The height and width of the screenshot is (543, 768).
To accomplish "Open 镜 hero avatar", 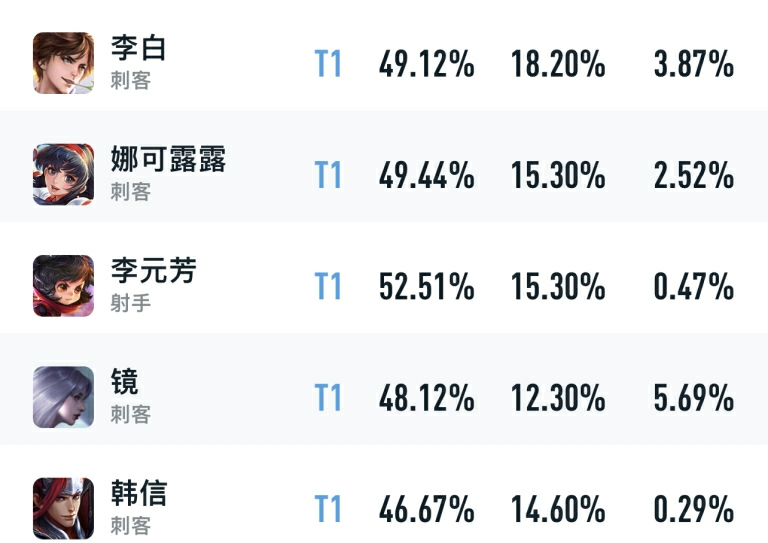I will 63,397.
